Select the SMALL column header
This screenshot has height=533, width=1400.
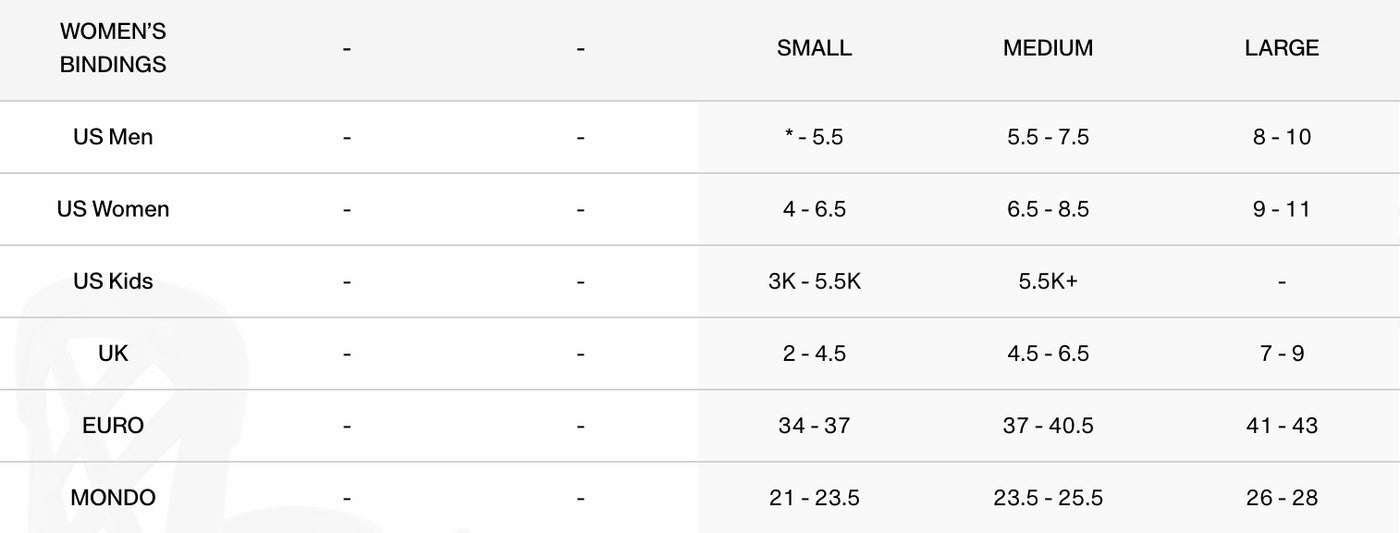pos(814,48)
